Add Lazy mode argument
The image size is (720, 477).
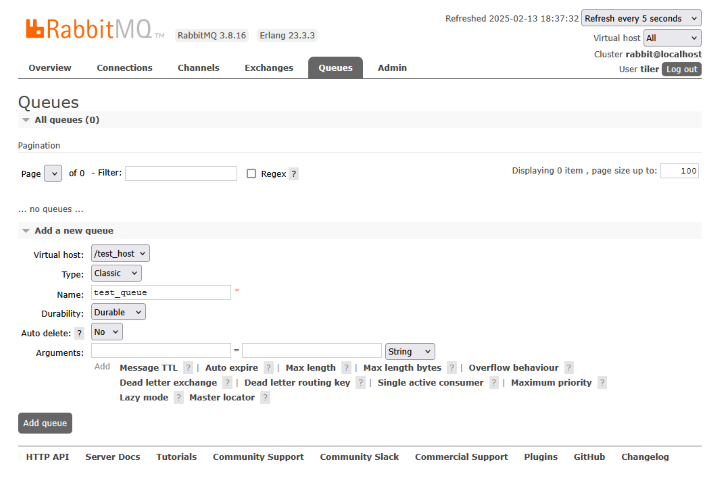pyautogui.click(x=144, y=398)
